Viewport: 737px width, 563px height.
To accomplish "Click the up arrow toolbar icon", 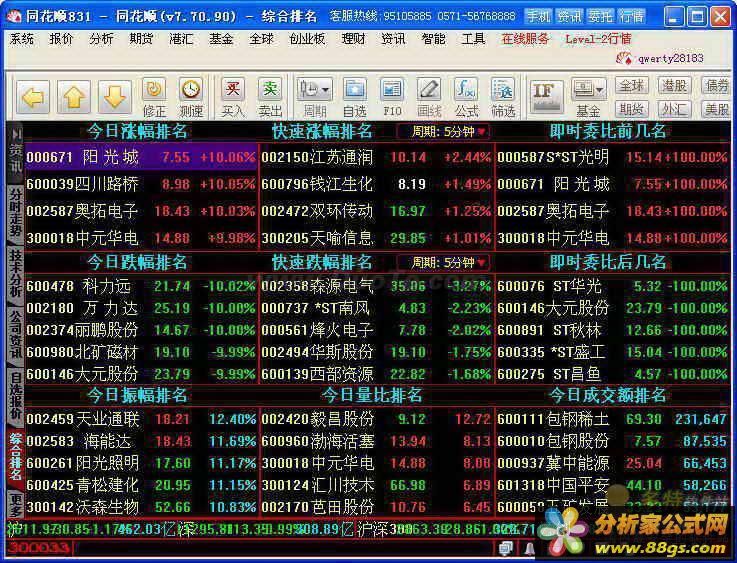I will pyautogui.click(x=74, y=97).
